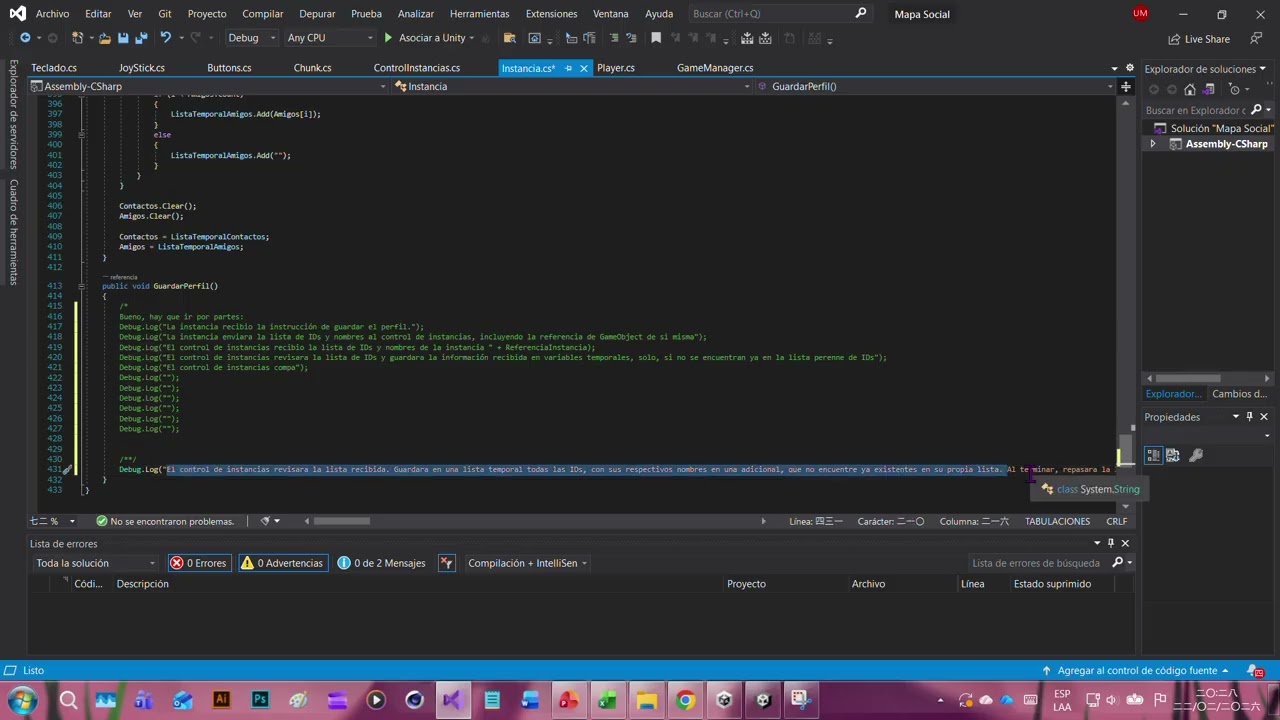Click Asociar a Unity button
Viewport: 1280px width, 720px height.
tap(432, 38)
